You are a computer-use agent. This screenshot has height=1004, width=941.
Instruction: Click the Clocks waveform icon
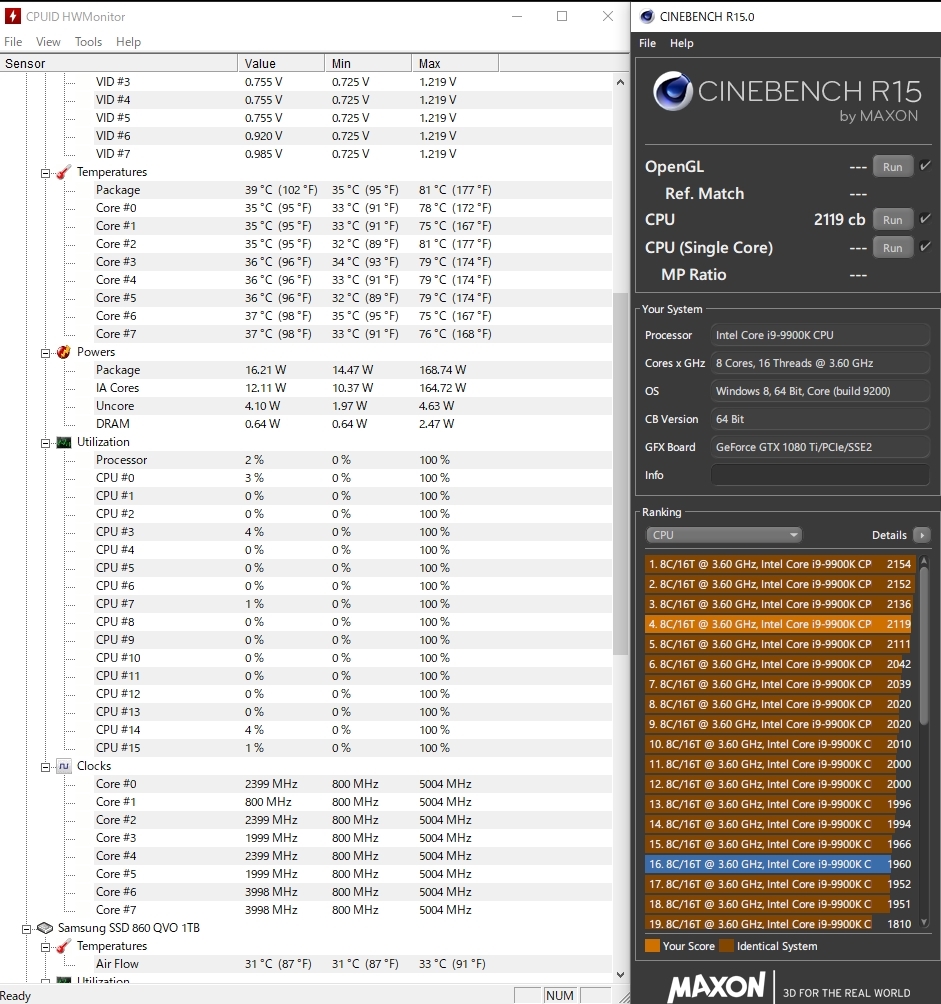(x=63, y=766)
